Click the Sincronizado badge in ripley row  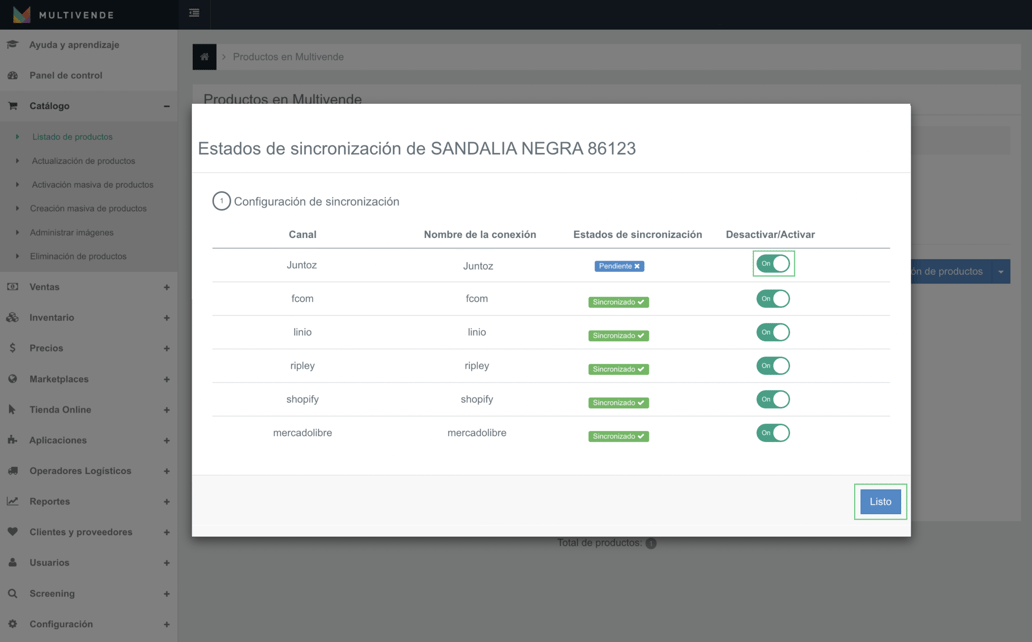[619, 369]
